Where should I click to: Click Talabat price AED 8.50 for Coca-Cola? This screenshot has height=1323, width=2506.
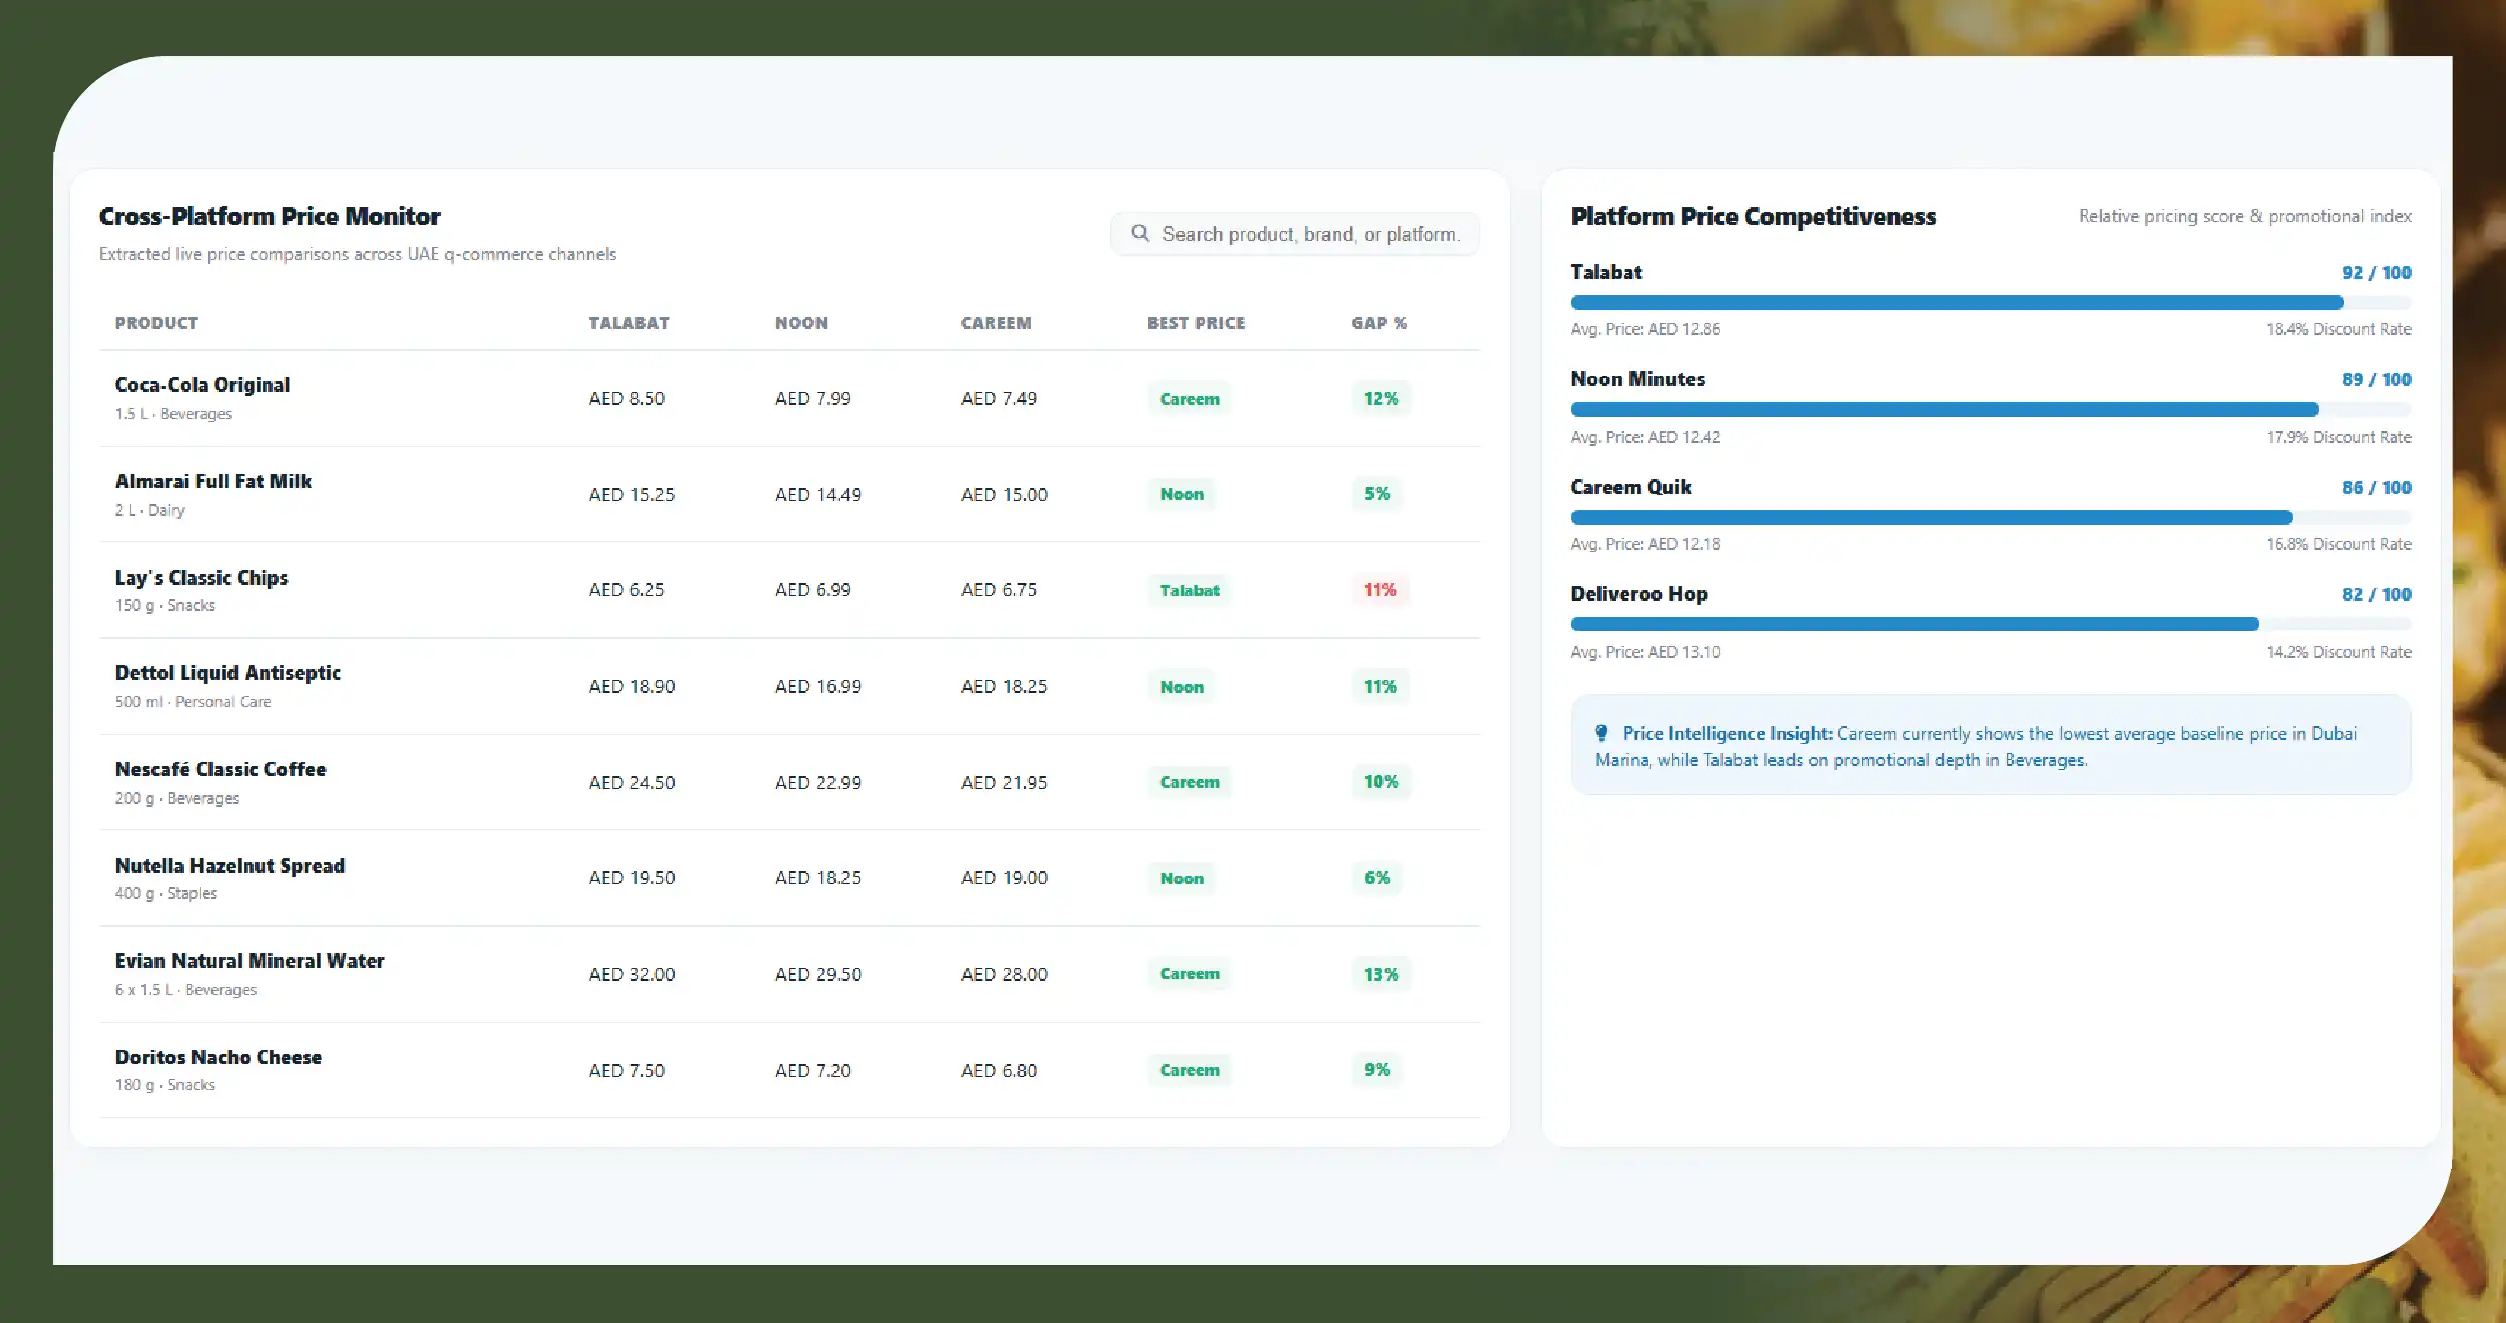[x=626, y=398]
